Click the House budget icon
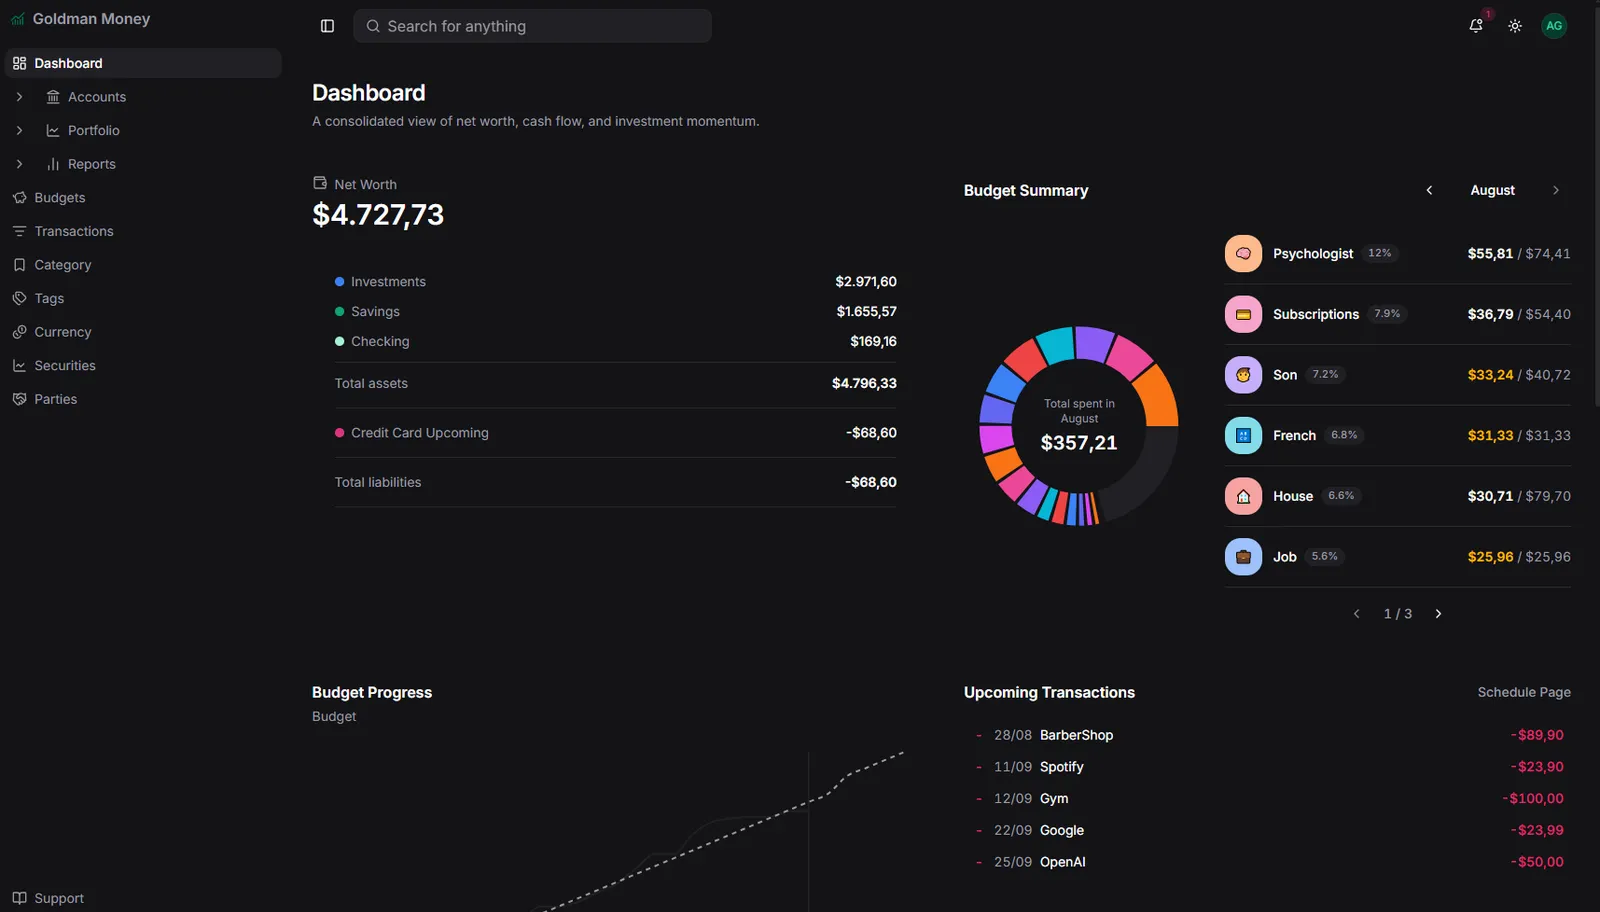Image resolution: width=1600 pixels, height=912 pixels. [1243, 496]
